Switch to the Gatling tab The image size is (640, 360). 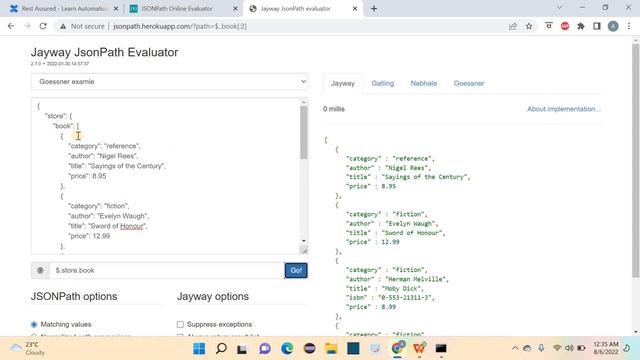tap(382, 83)
